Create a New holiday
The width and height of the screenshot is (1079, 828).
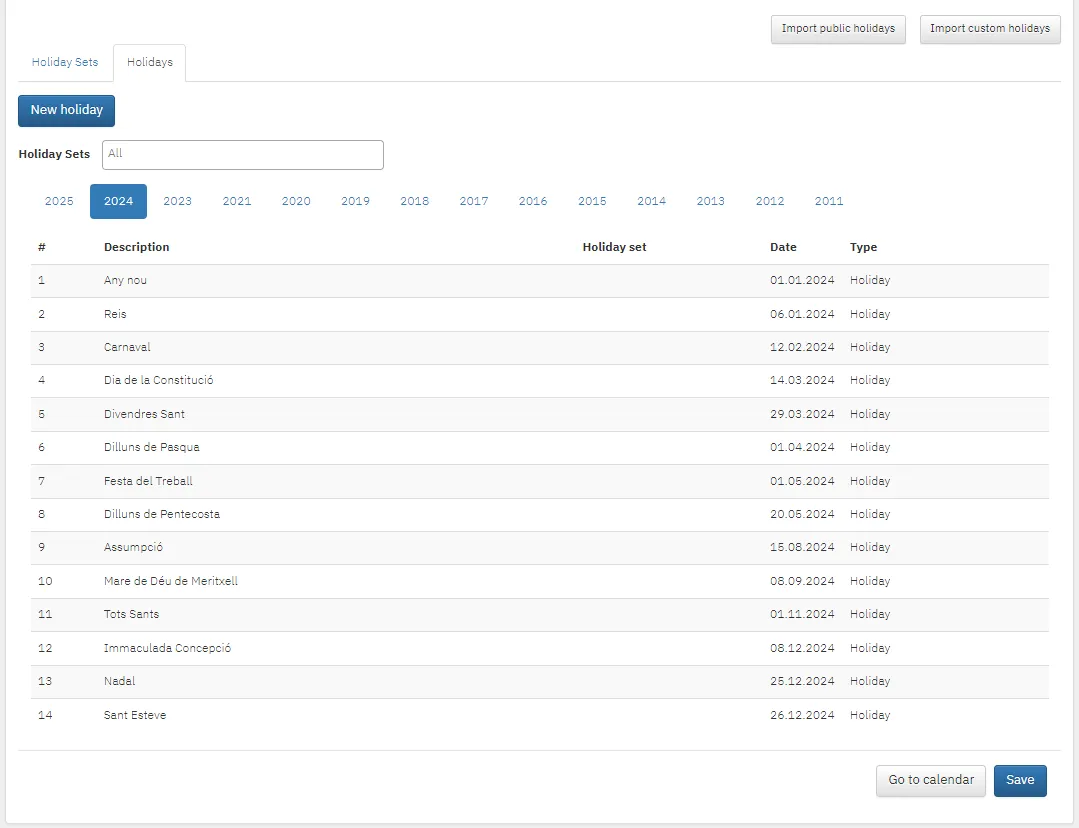point(67,110)
